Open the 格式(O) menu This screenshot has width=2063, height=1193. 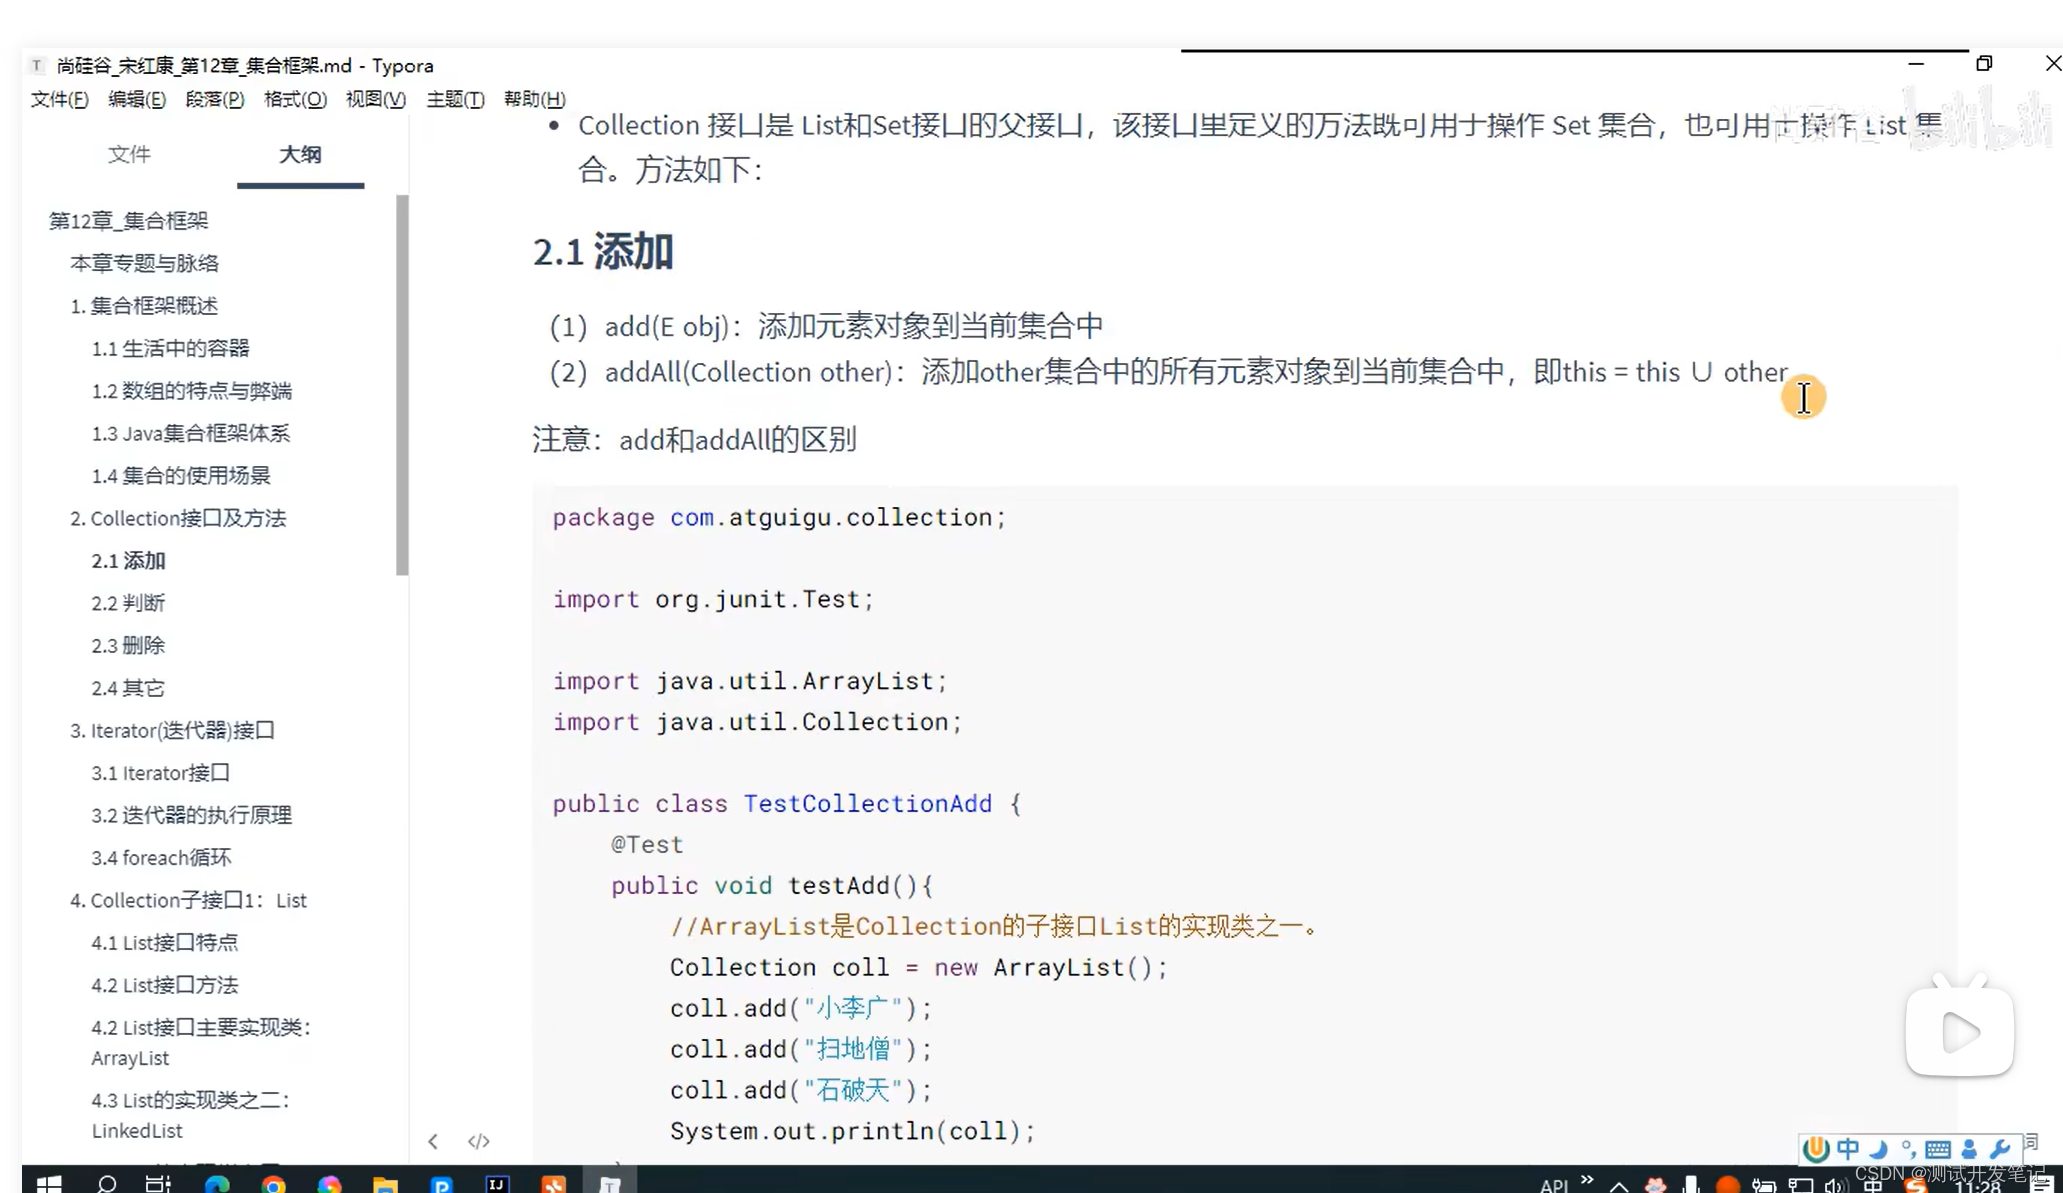tap(295, 99)
